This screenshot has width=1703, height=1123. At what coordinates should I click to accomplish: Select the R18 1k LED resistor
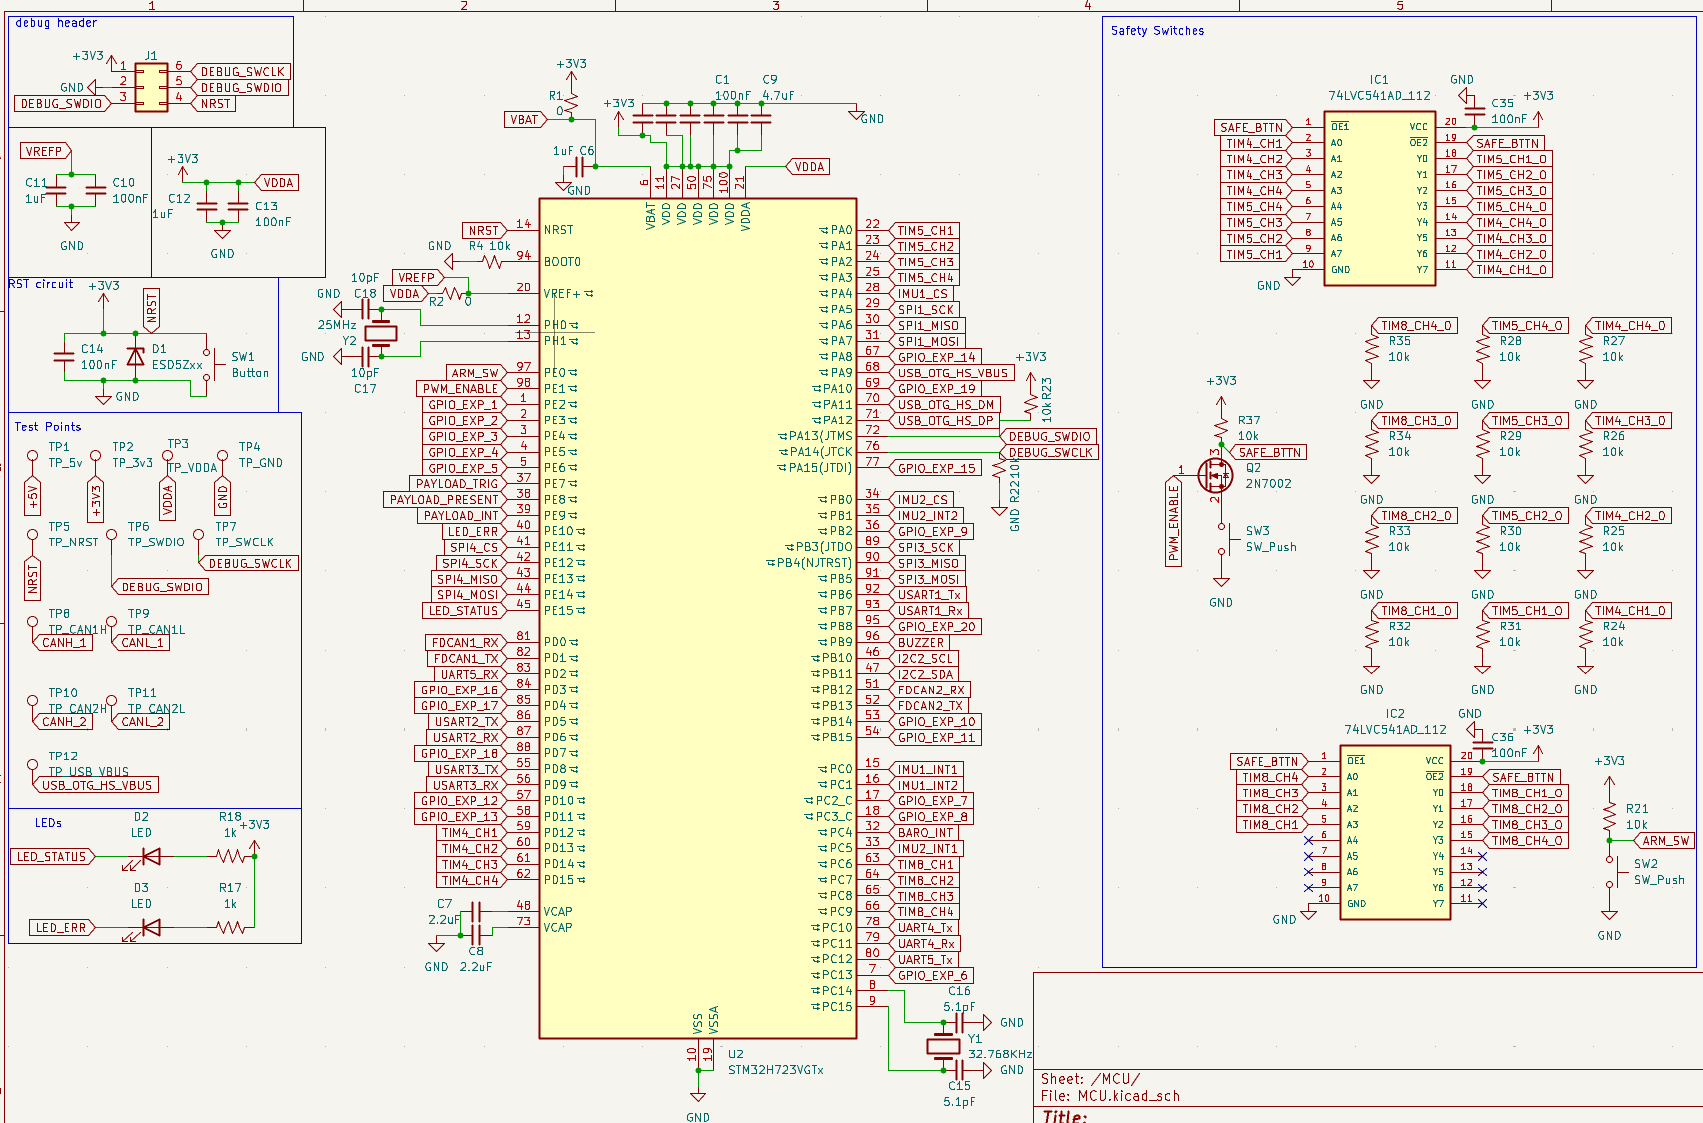click(x=231, y=856)
